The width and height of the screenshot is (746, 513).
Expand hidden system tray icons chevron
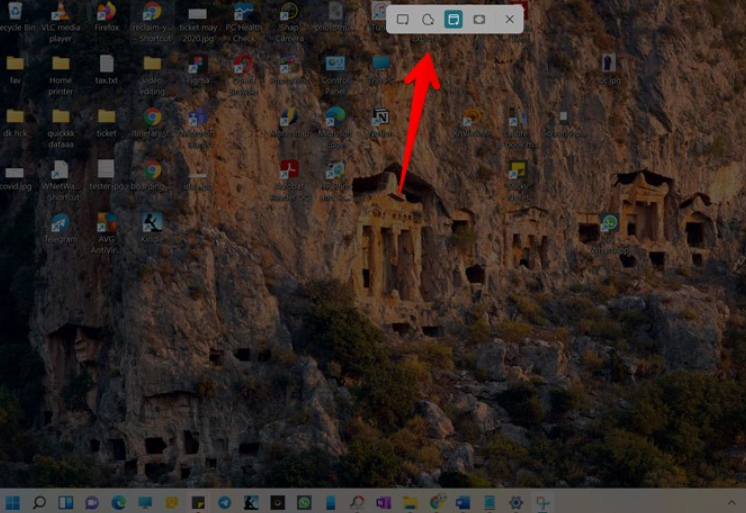click(731, 502)
